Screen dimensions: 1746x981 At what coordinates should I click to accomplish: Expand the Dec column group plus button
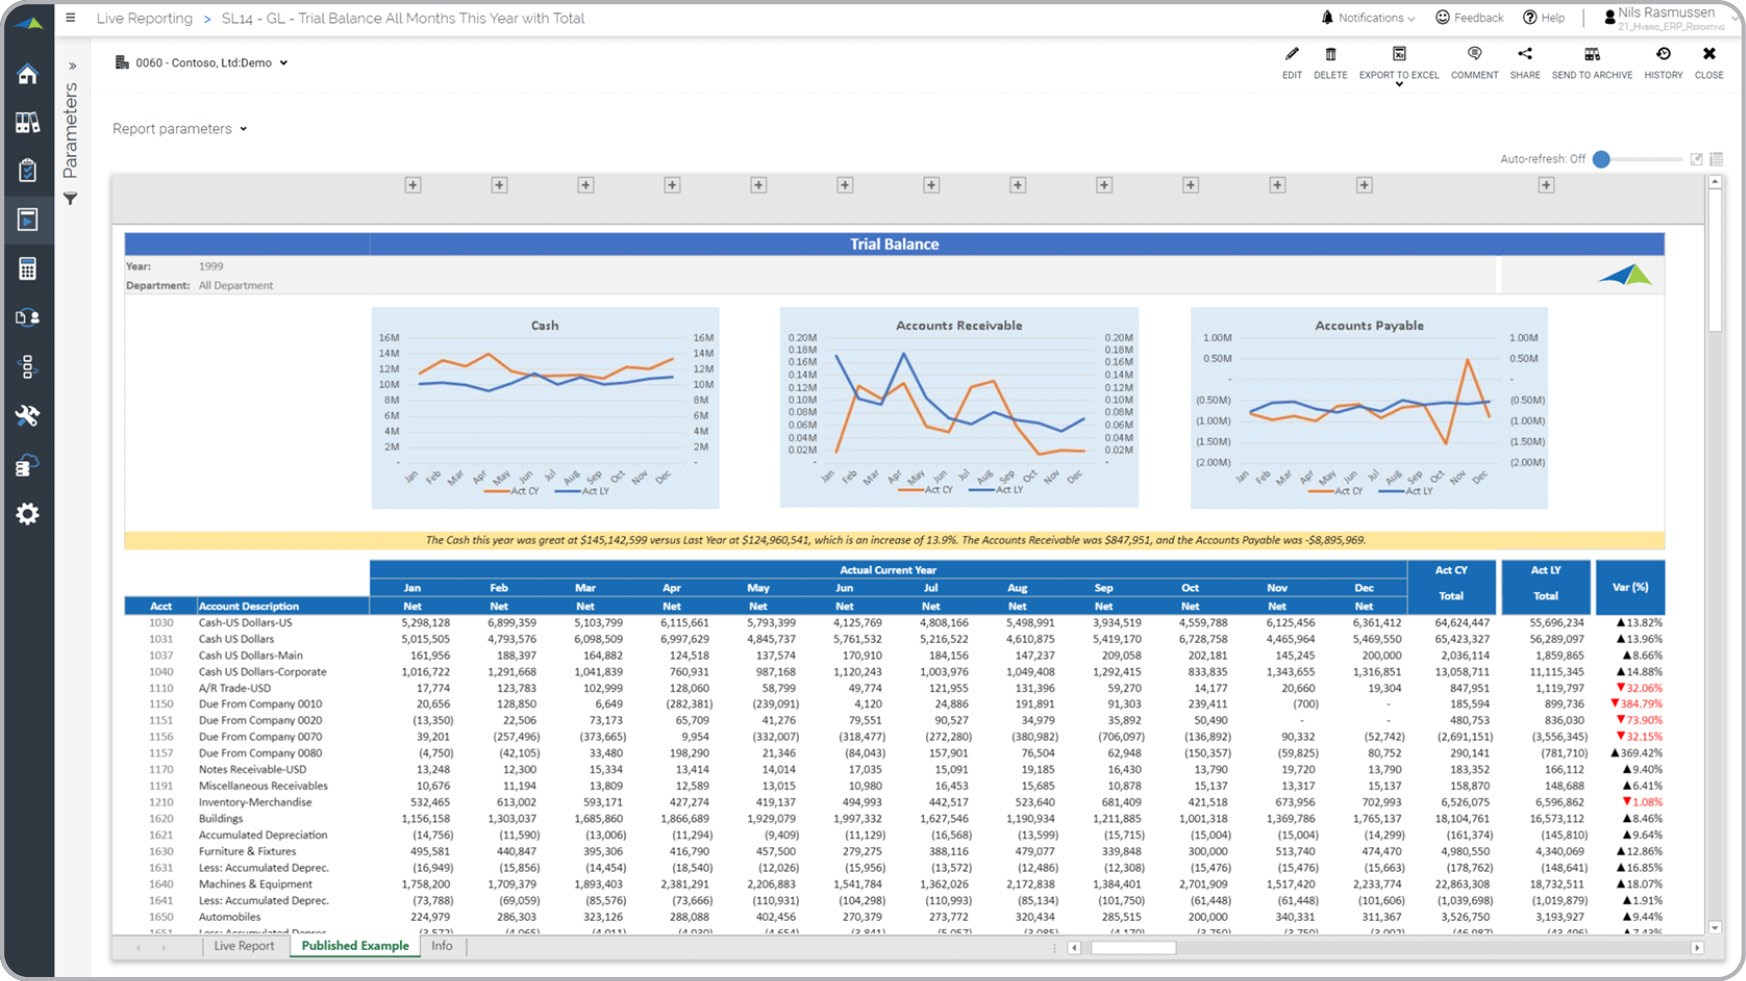pyautogui.click(x=1364, y=185)
